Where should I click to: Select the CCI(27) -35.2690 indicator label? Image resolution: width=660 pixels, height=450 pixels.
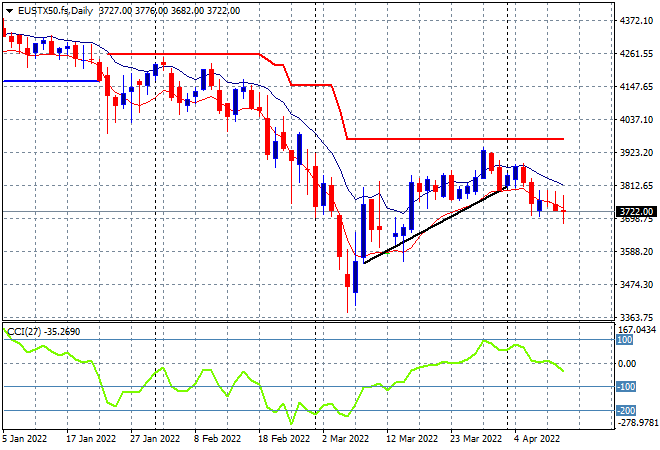44,332
